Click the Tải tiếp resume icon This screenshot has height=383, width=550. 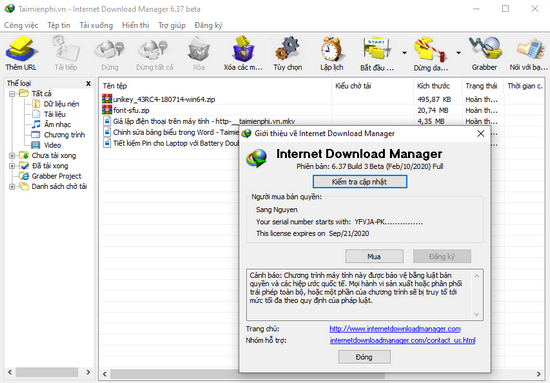tap(66, 49)
